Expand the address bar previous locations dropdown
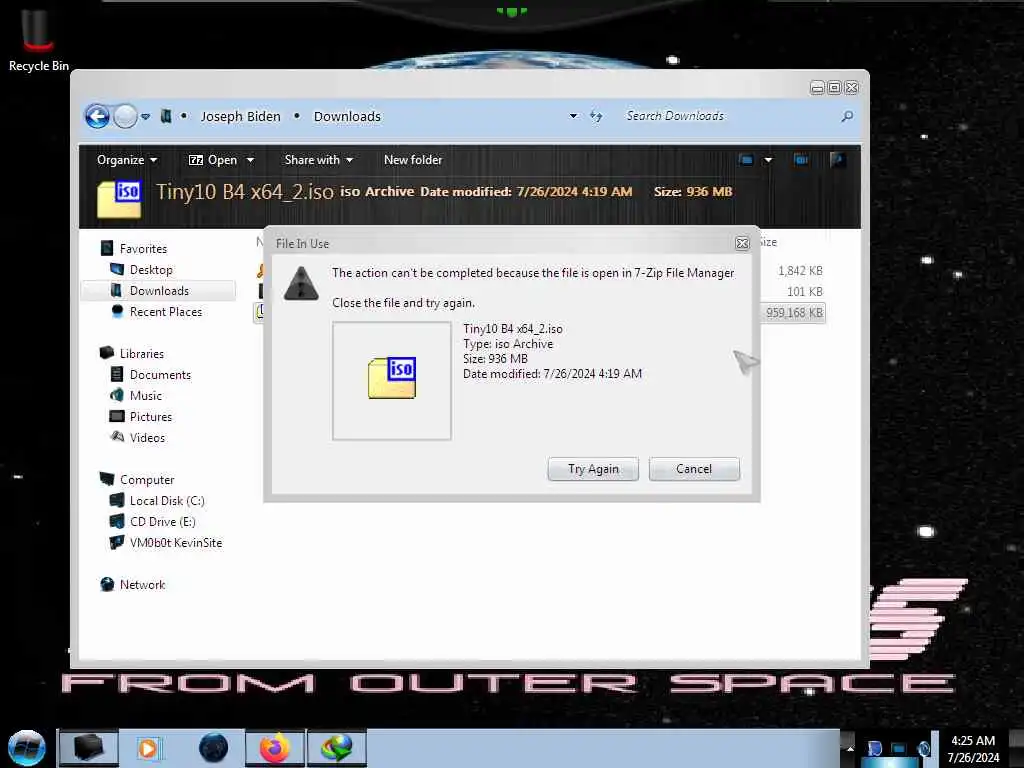The width and height of the screenshot is (1024, 768). pyautogui.click(x=573, y=116)
